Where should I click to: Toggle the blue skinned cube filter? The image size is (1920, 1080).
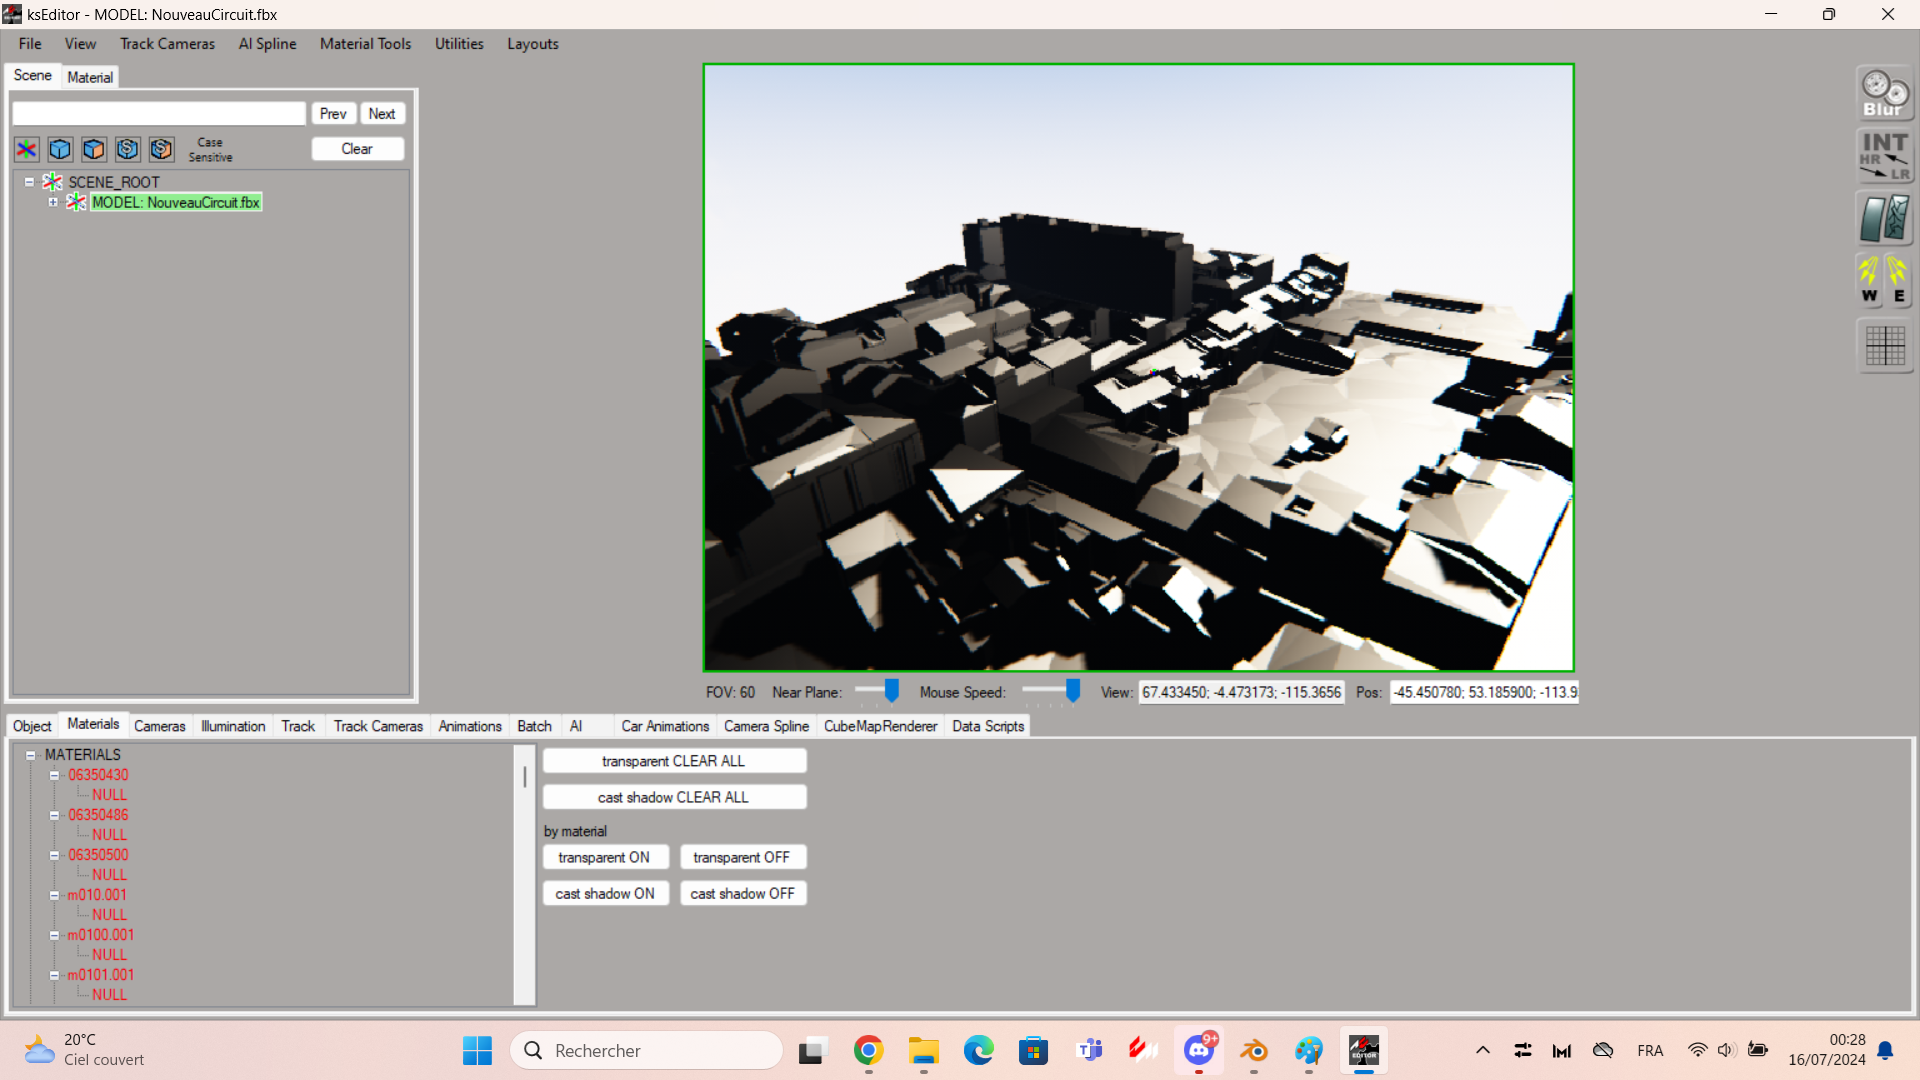128,150
